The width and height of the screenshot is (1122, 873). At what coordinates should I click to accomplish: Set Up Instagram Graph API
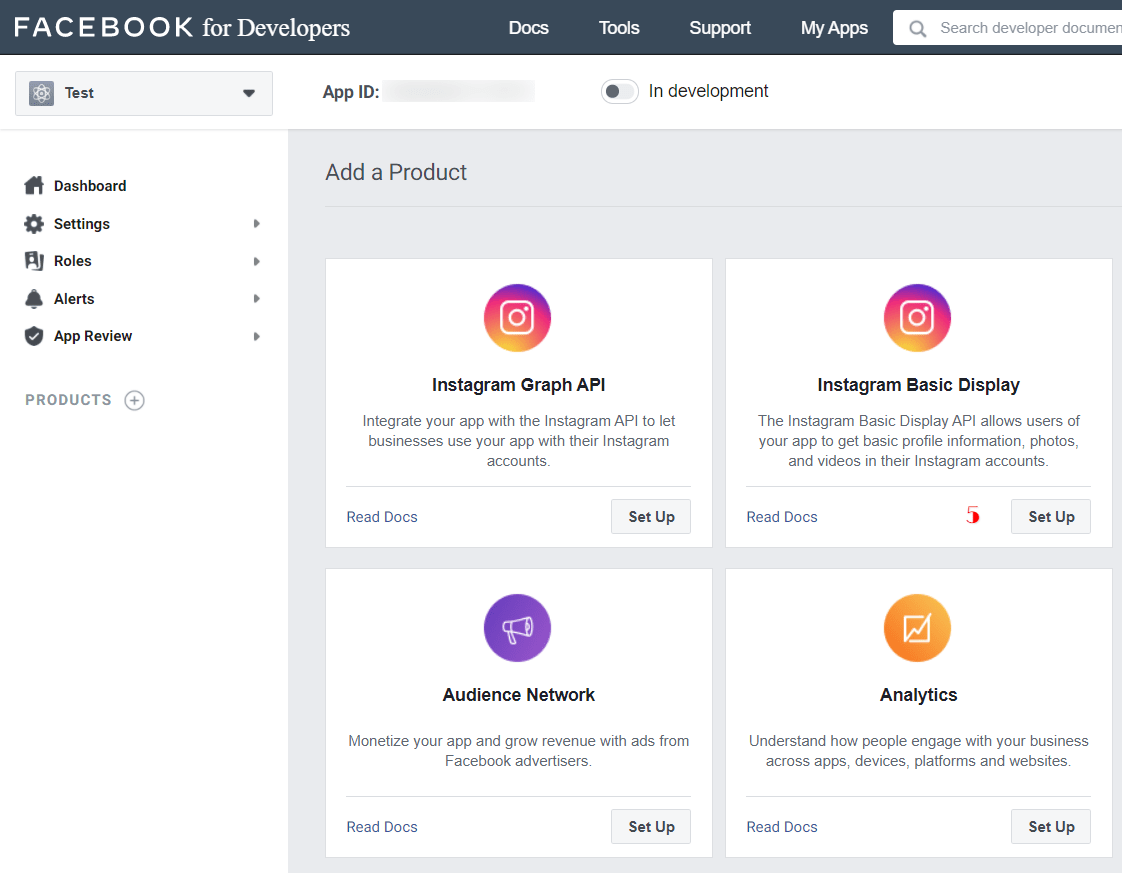[651, 517]
